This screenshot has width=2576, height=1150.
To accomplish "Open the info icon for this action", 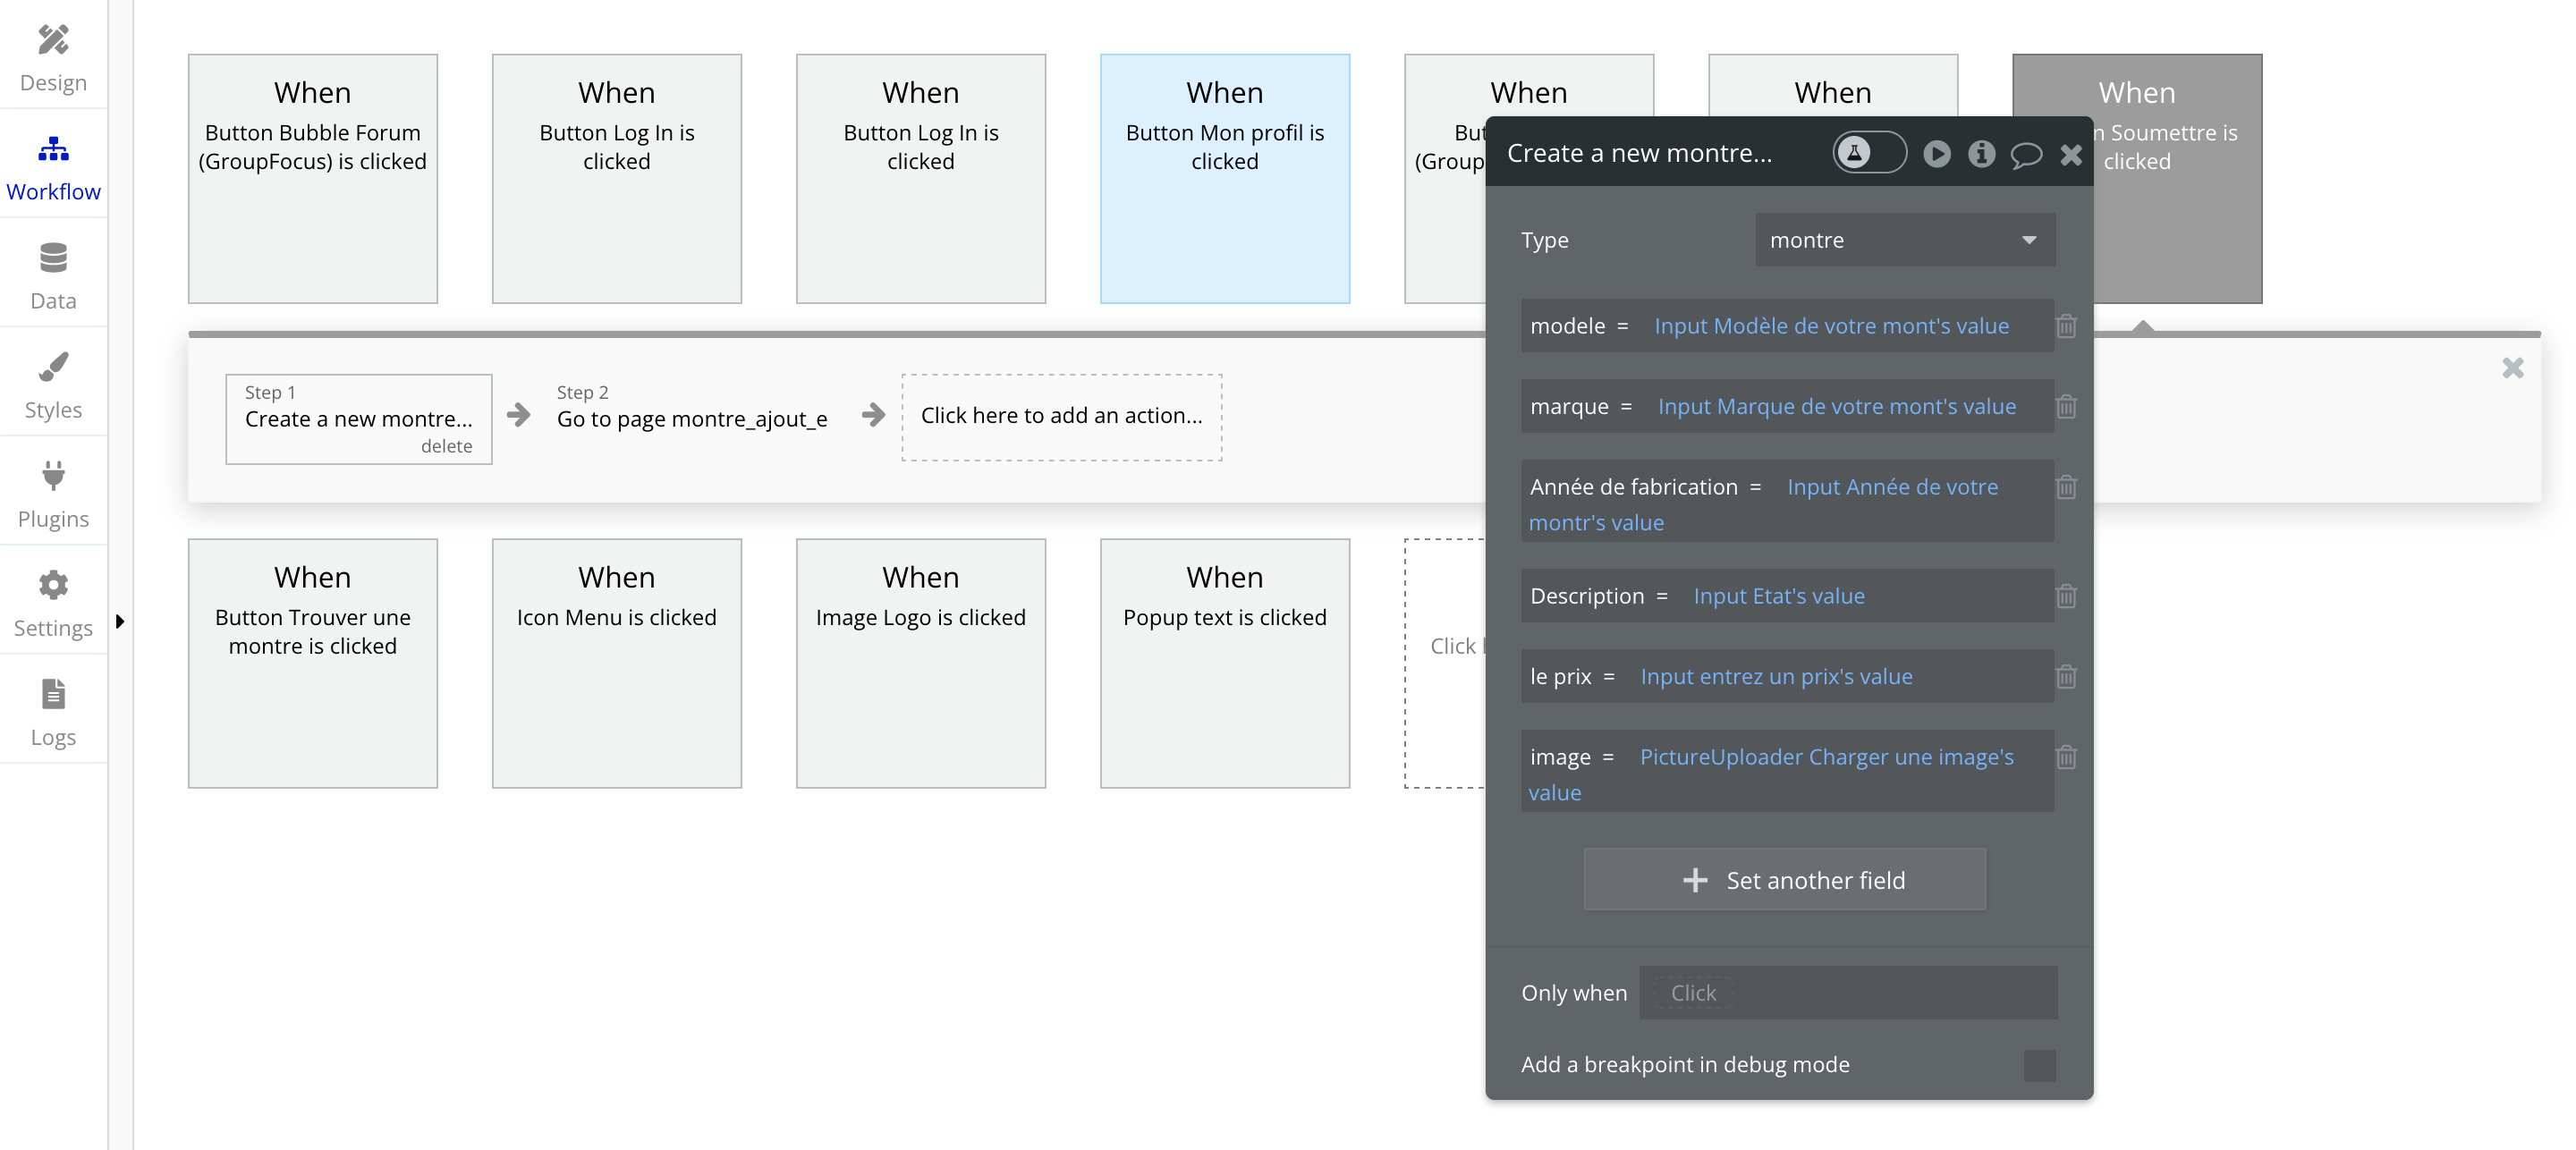I will click(1981, 154).
